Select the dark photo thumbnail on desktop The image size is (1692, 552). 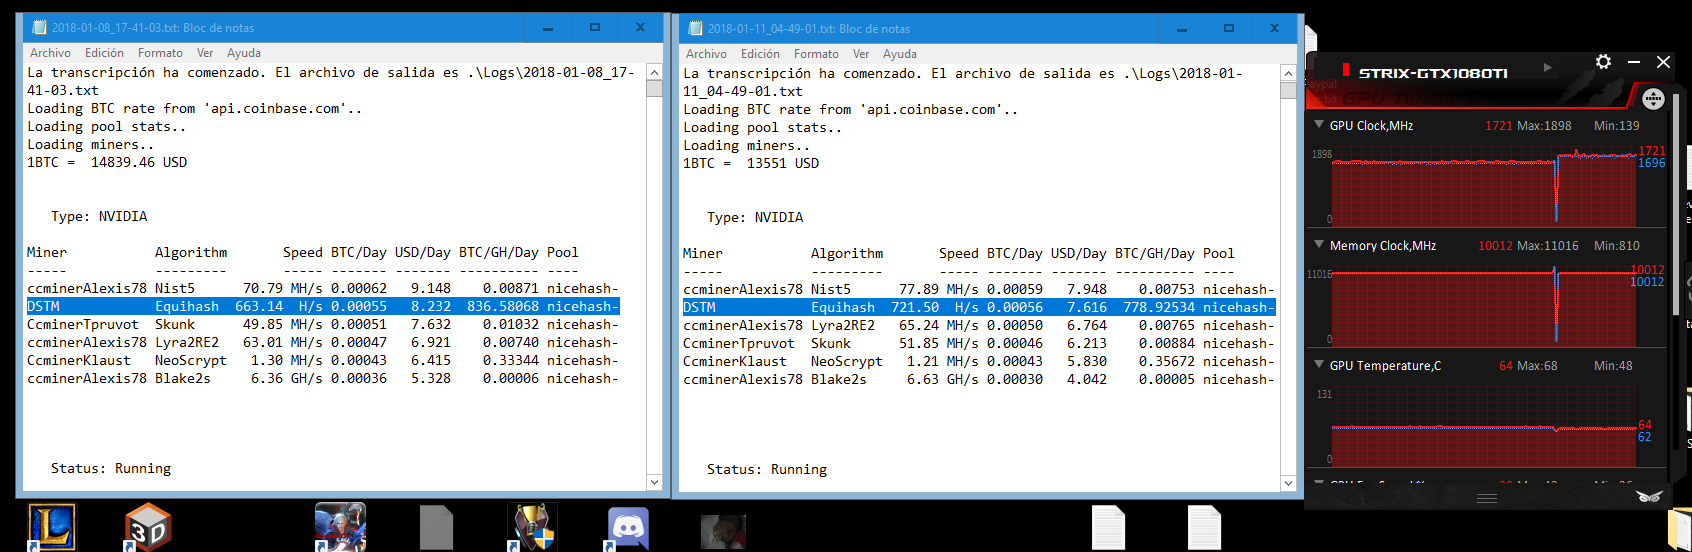click(723, 531)
